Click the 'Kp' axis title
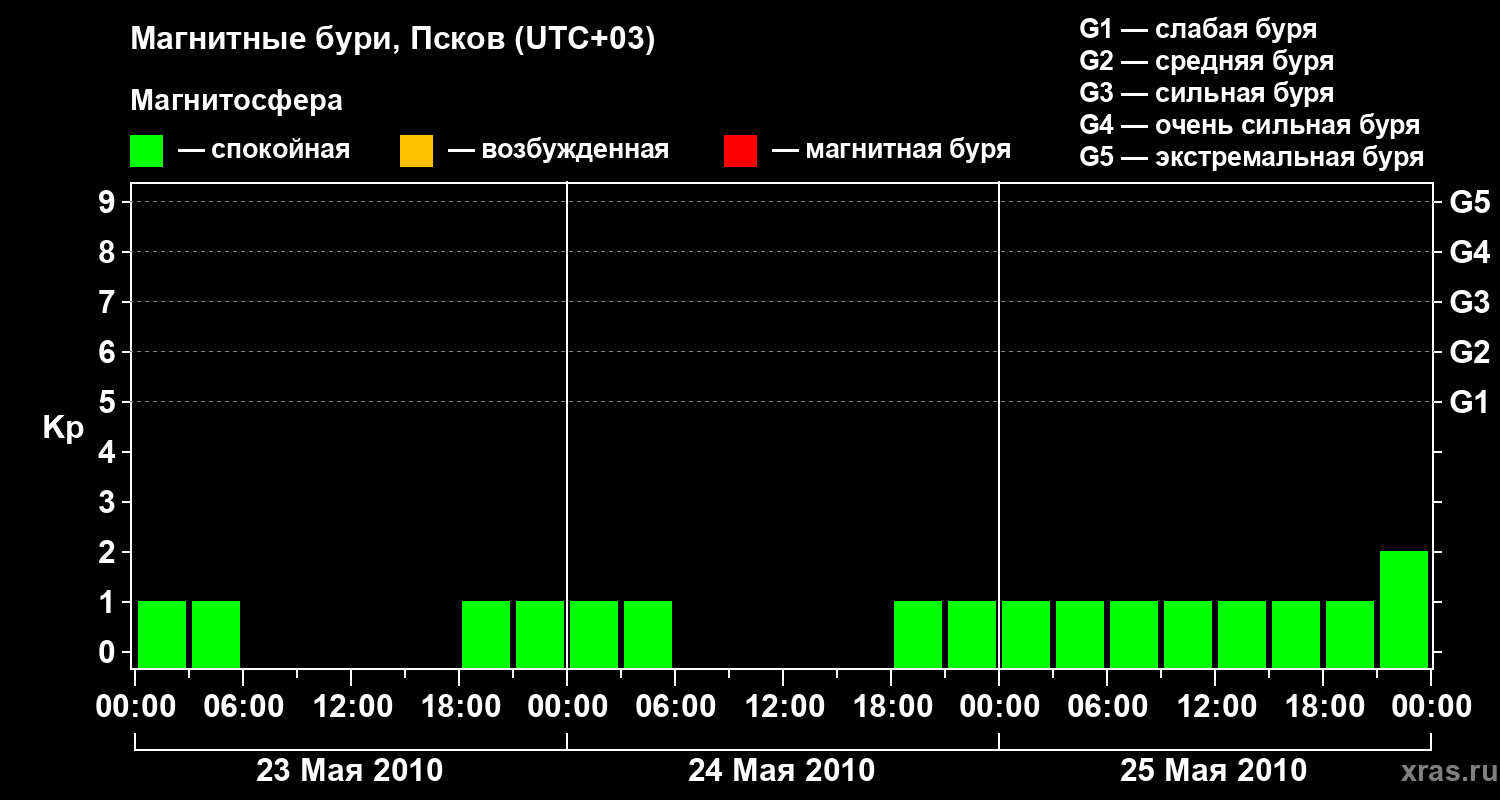The image size is (1500, 800). tap(63, 428)
